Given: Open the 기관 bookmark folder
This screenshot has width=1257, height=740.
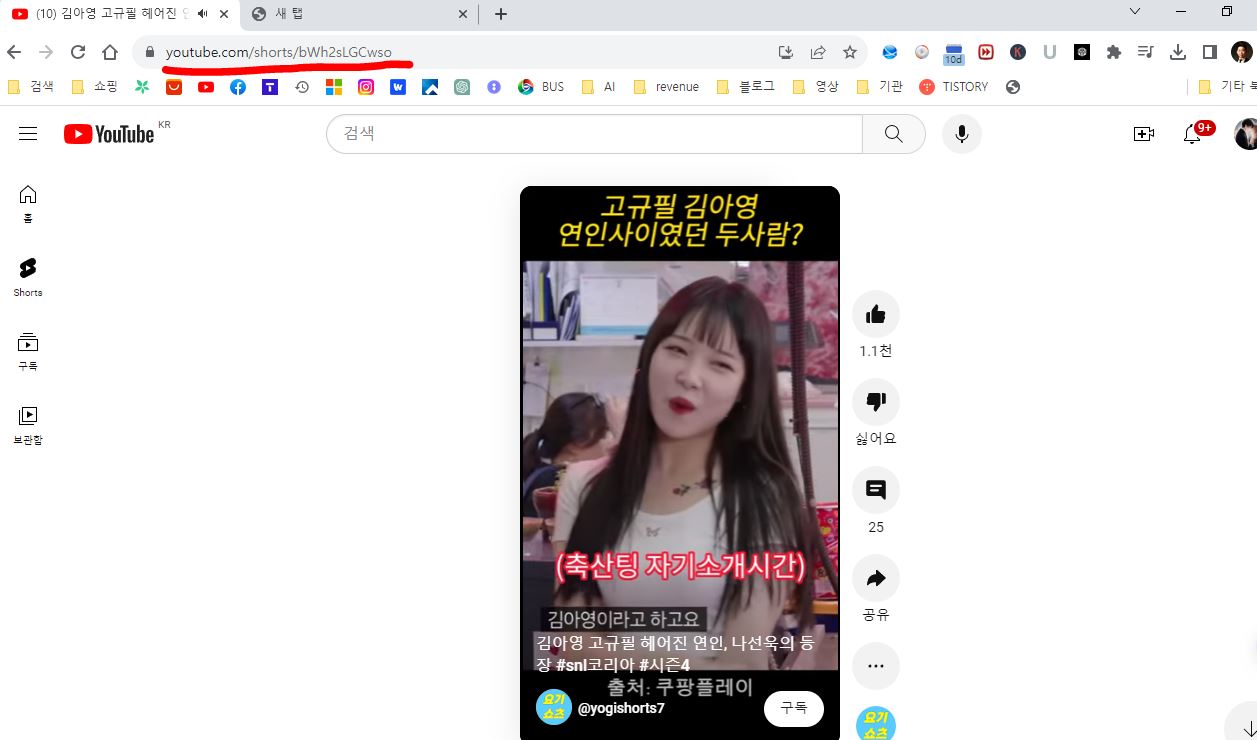Looking at the screenshot, I should click(x=880, y=87).
